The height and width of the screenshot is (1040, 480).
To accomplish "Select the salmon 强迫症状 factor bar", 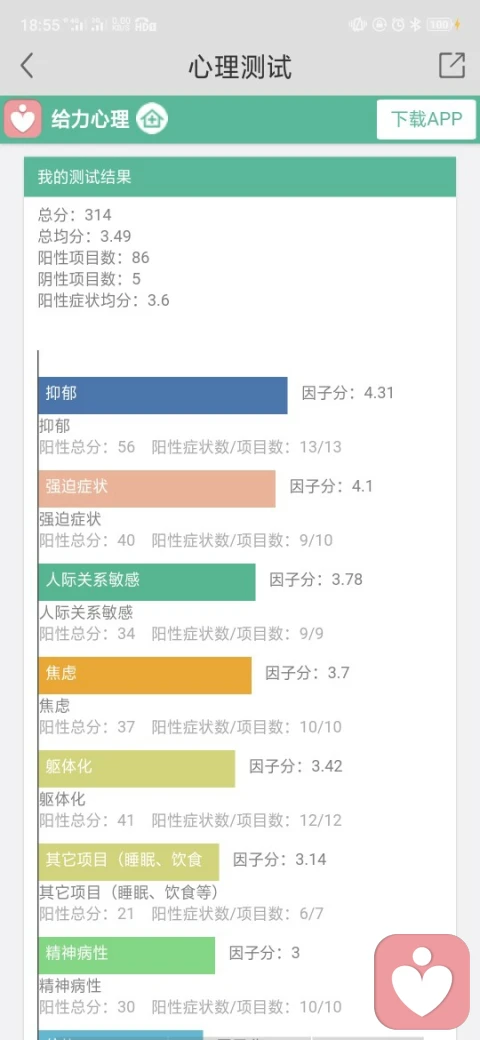I will click(157, 489).
